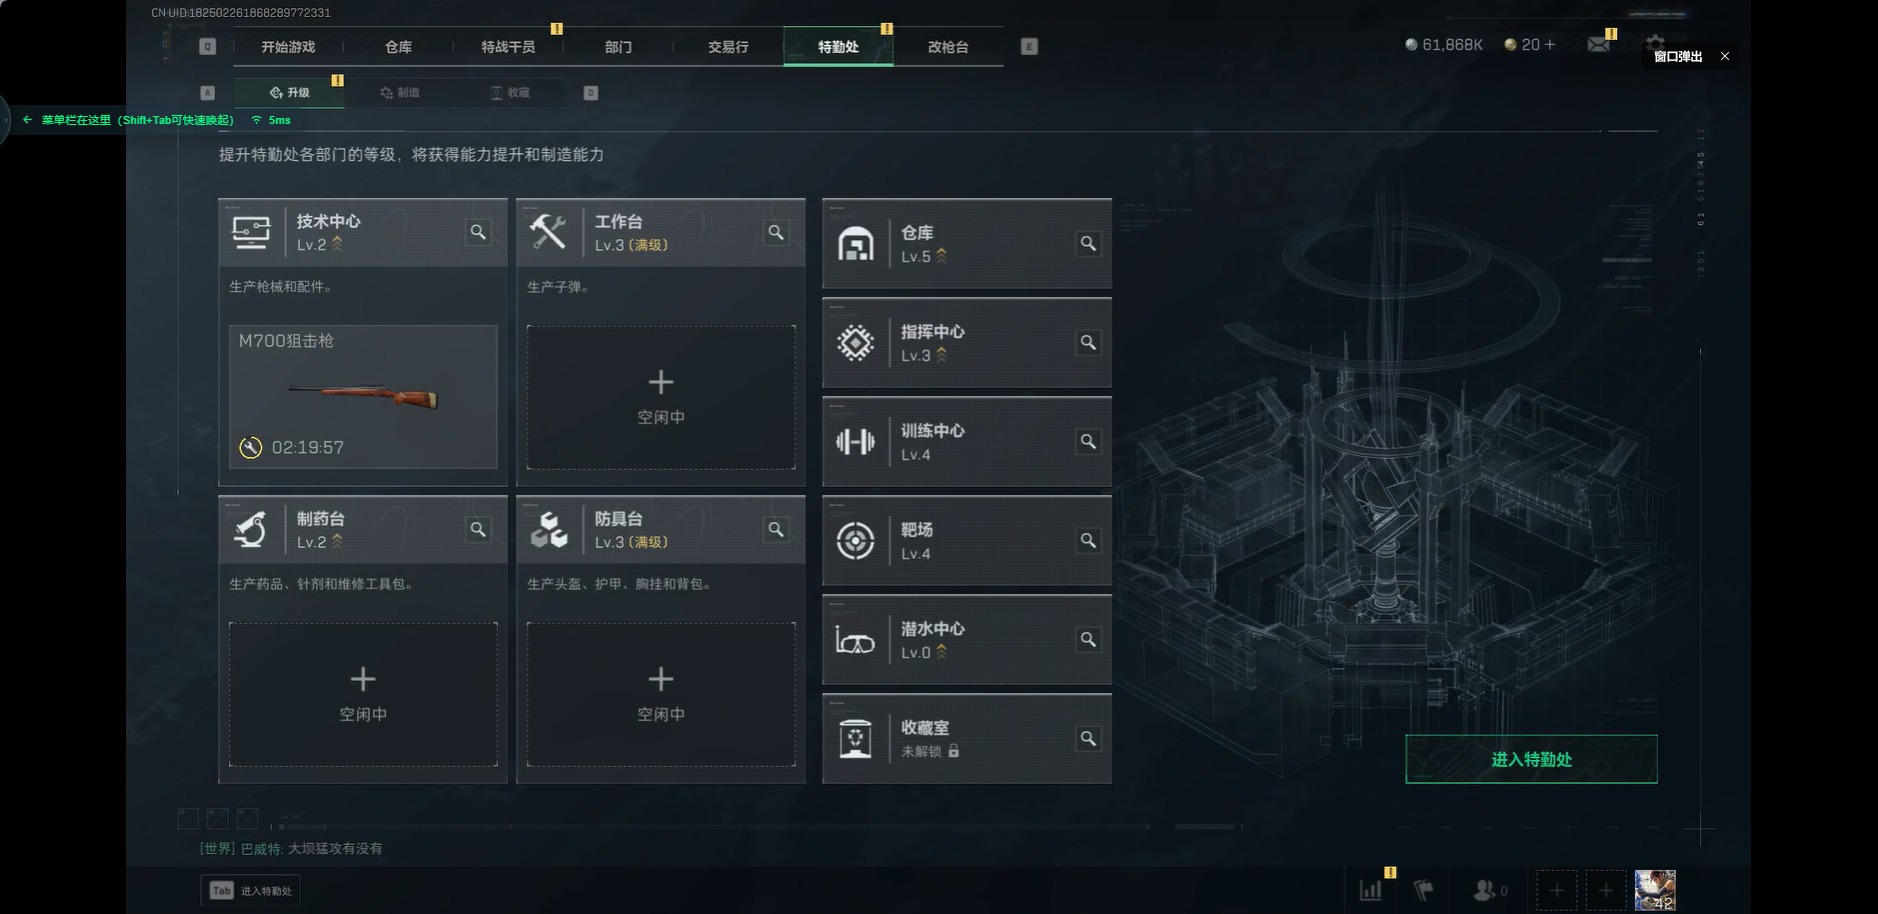Open the M700狙击枪 production slot
The width and height of the screenshot is (1878, 914).
pos(363,396)
